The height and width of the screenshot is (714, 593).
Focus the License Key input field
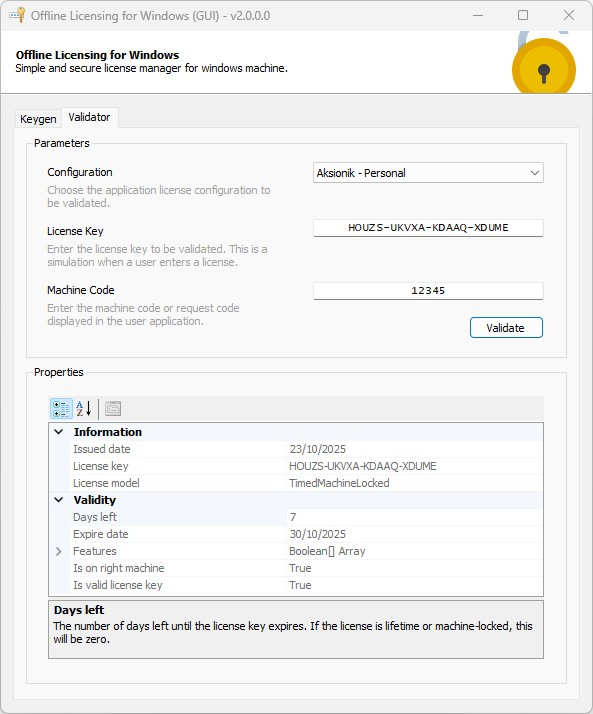(x=428, y=228)
